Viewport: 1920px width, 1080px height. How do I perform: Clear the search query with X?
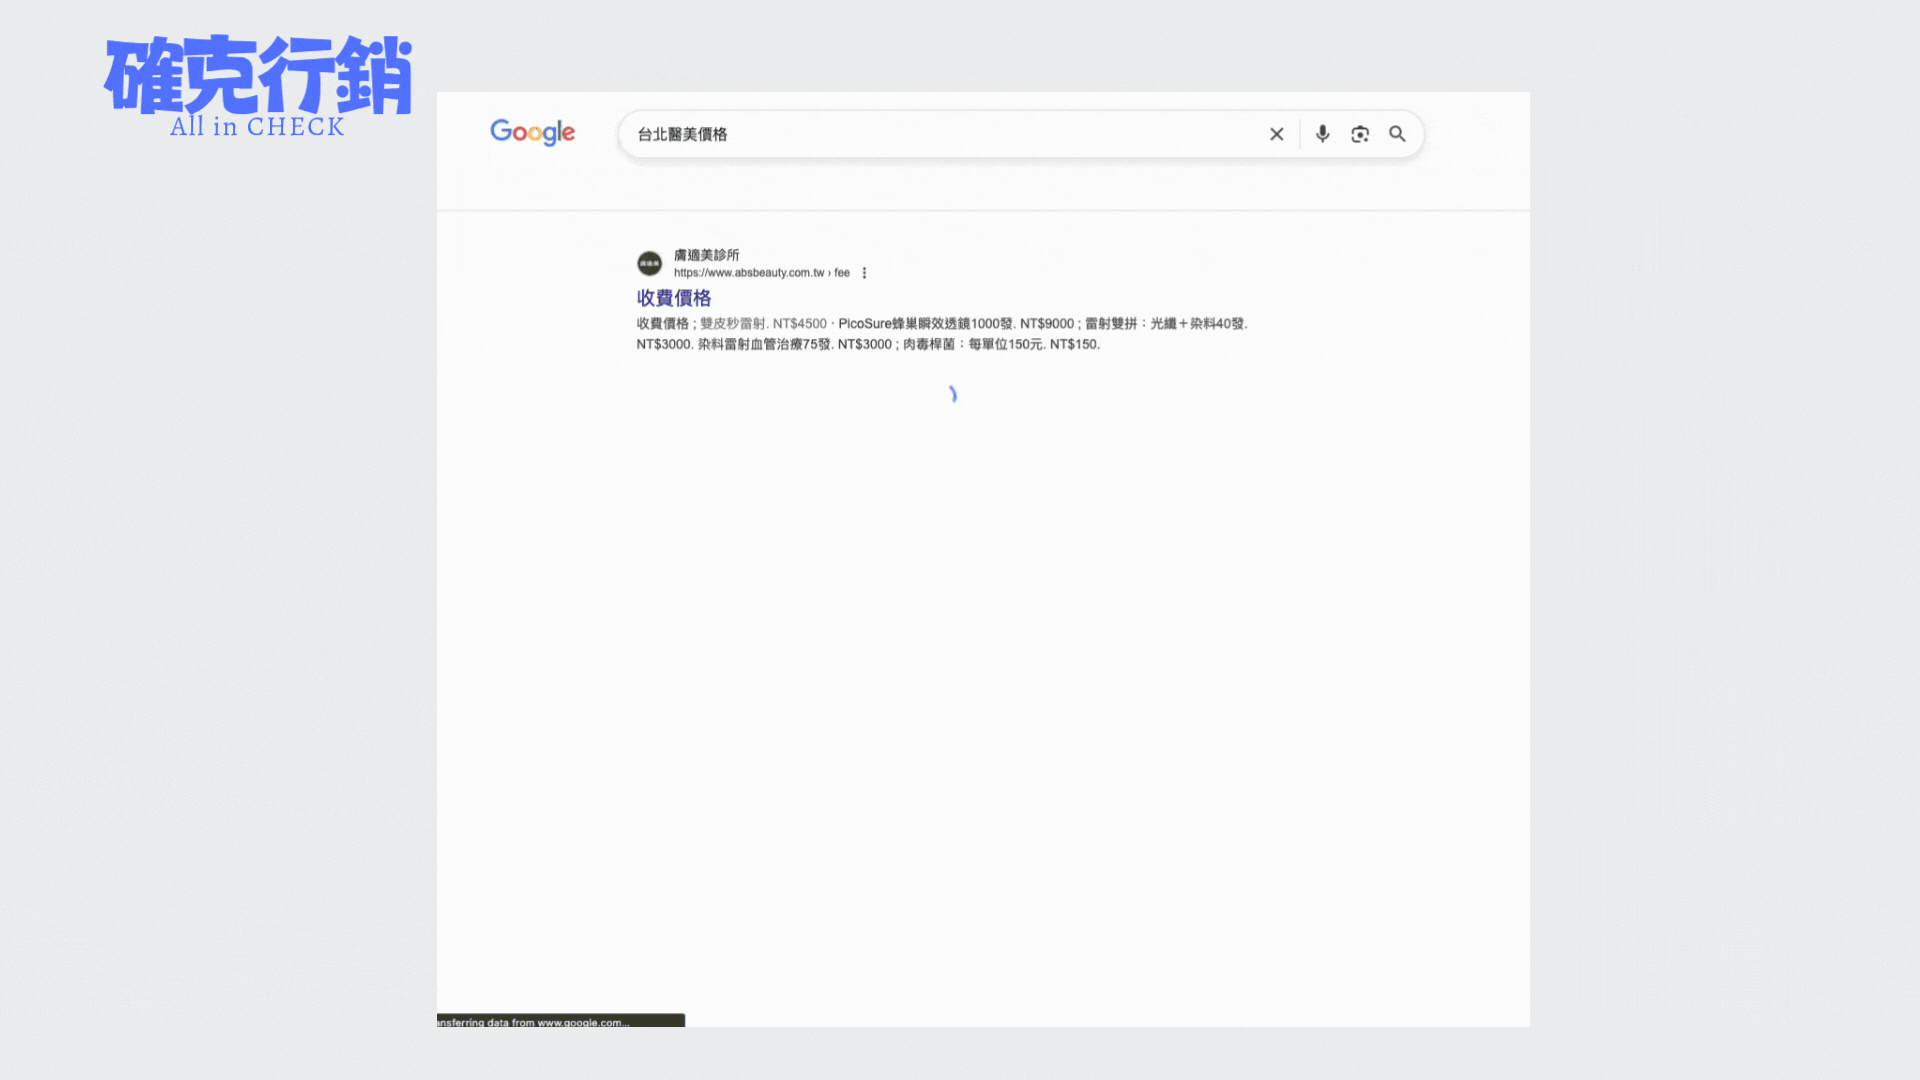point(1276,134)
